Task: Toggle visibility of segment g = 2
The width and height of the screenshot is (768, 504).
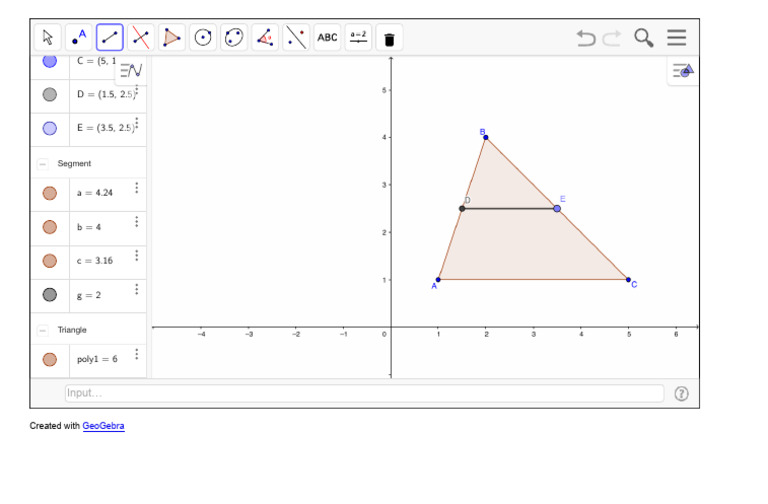Action: [x=49, y=294]
